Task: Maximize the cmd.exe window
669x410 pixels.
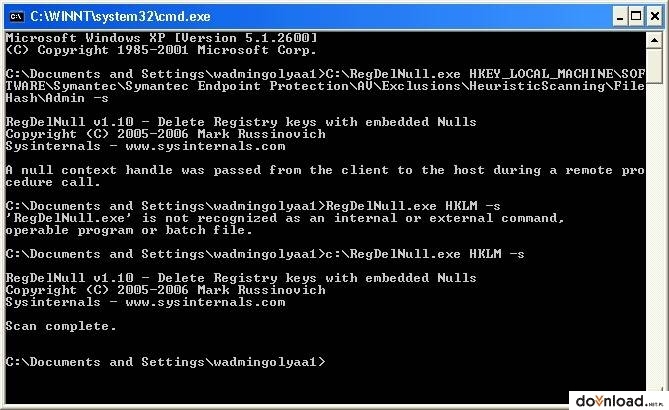Action: click(636, 17)
